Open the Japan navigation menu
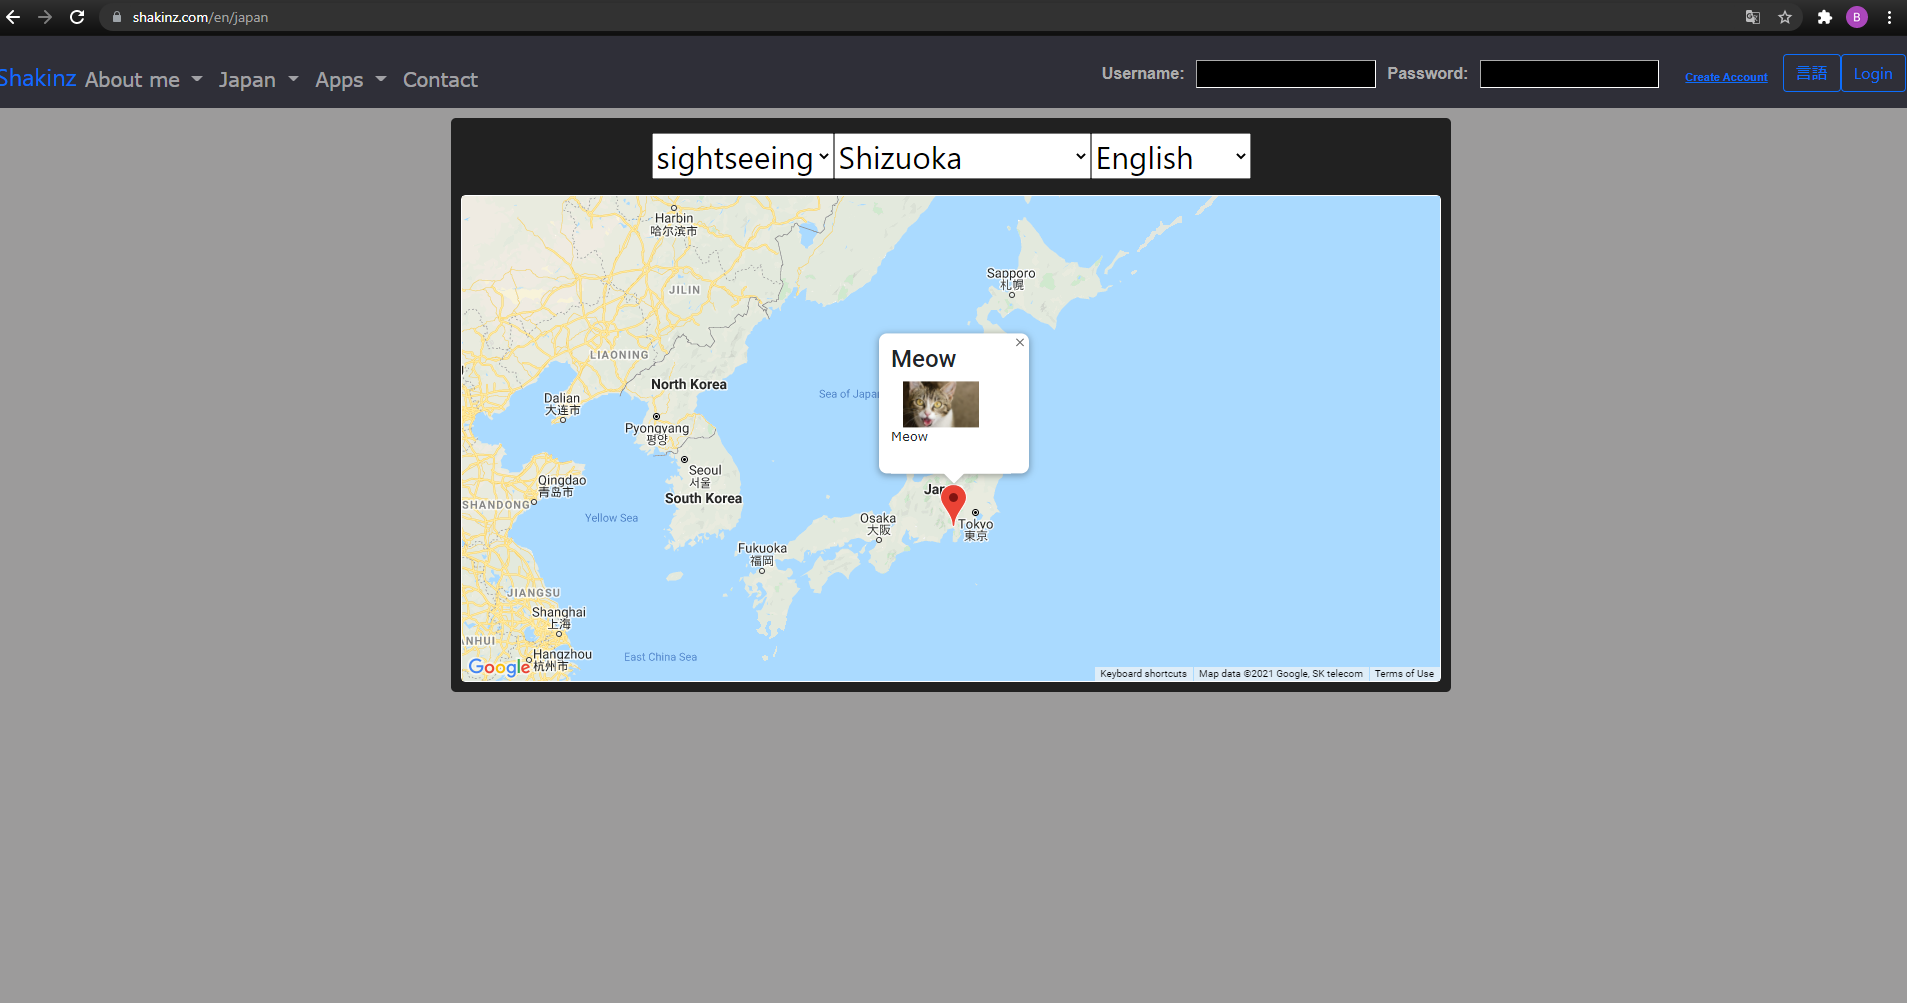The width and height of the screenshot is (1907, 1003). tap(258, 80)
